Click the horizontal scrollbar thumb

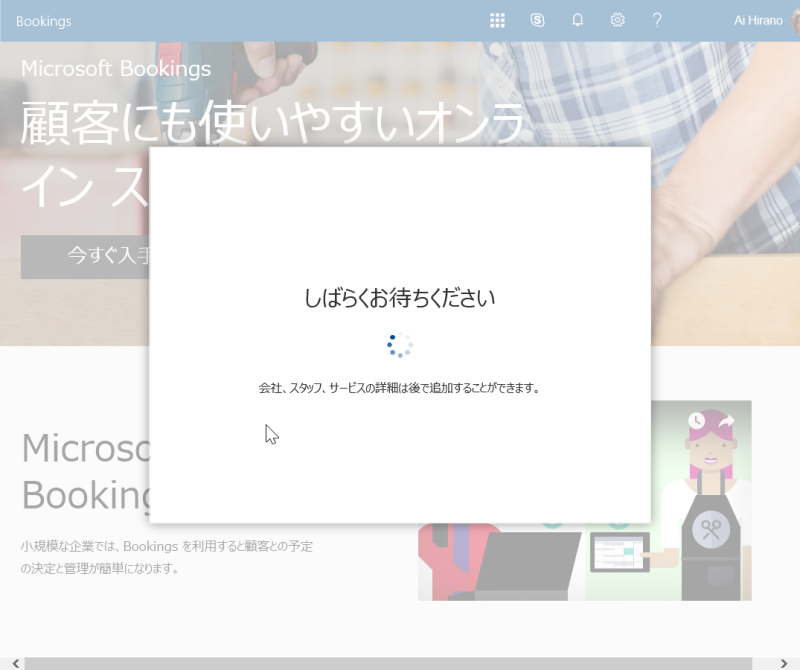tap(388, 663)
